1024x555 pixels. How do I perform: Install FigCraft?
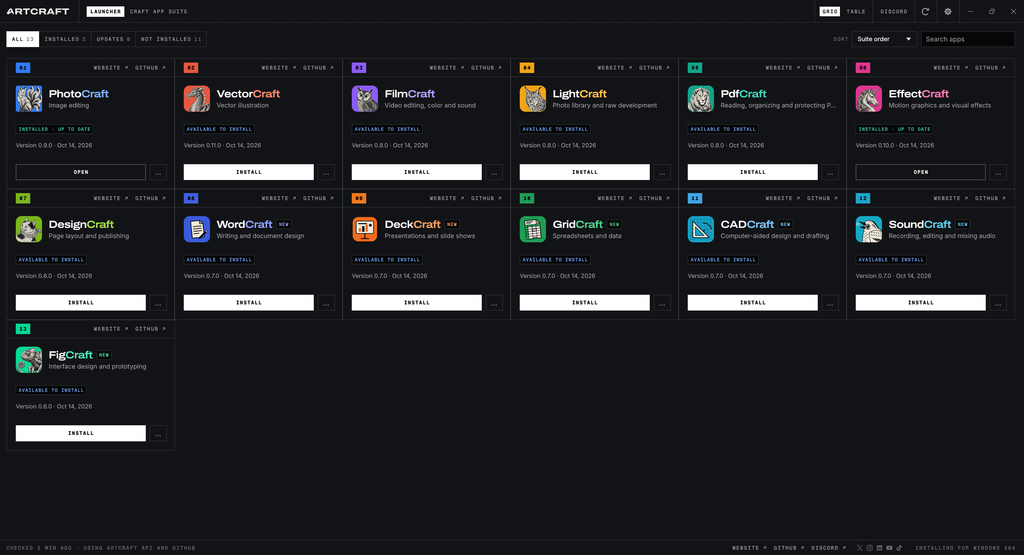click(x=81, y=434)
